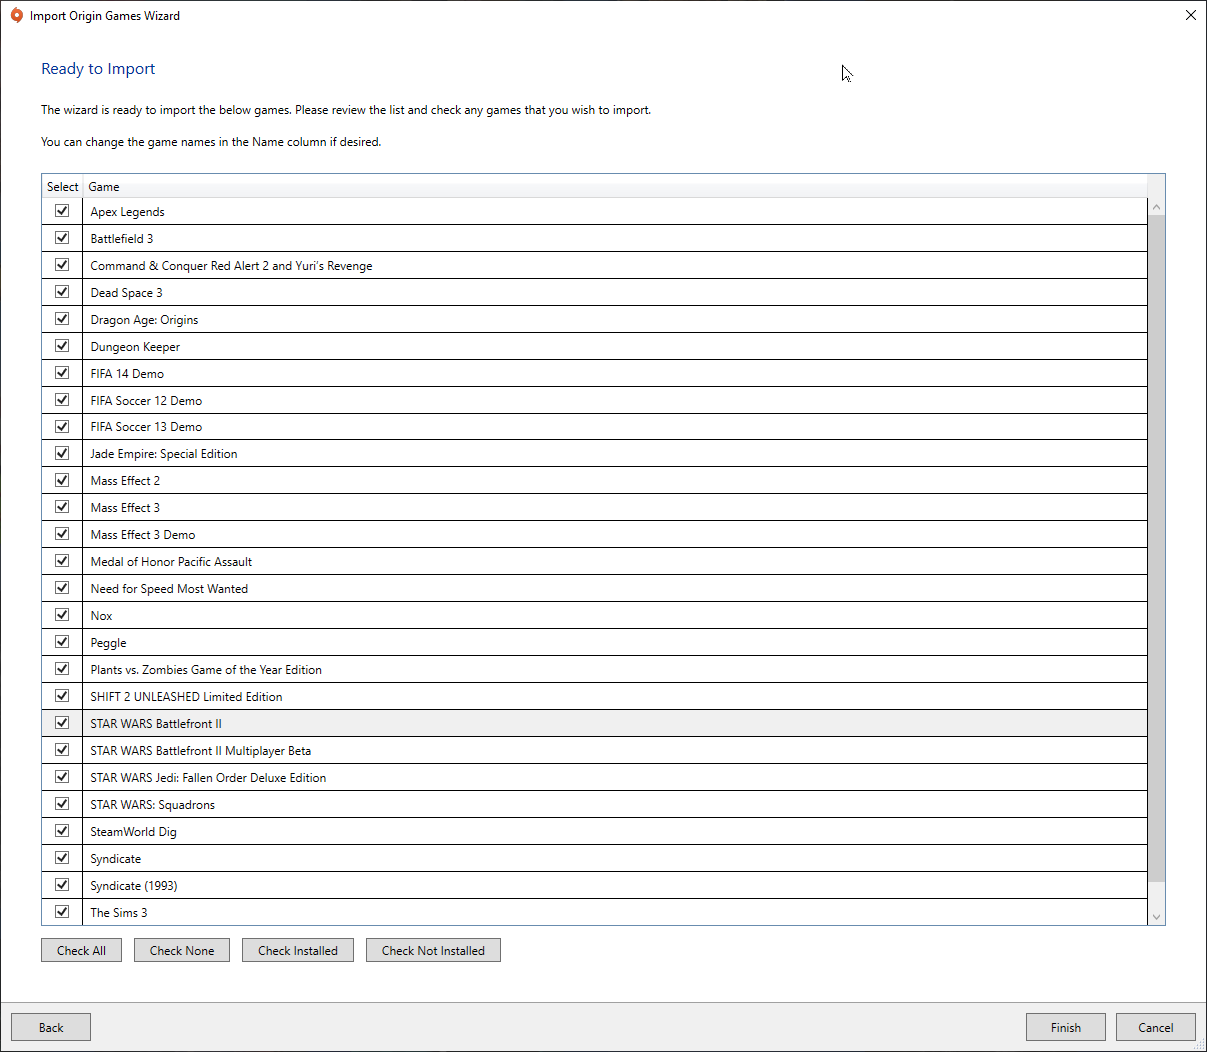
Task: Click the Check Installed button
Action: click(298, 950)
